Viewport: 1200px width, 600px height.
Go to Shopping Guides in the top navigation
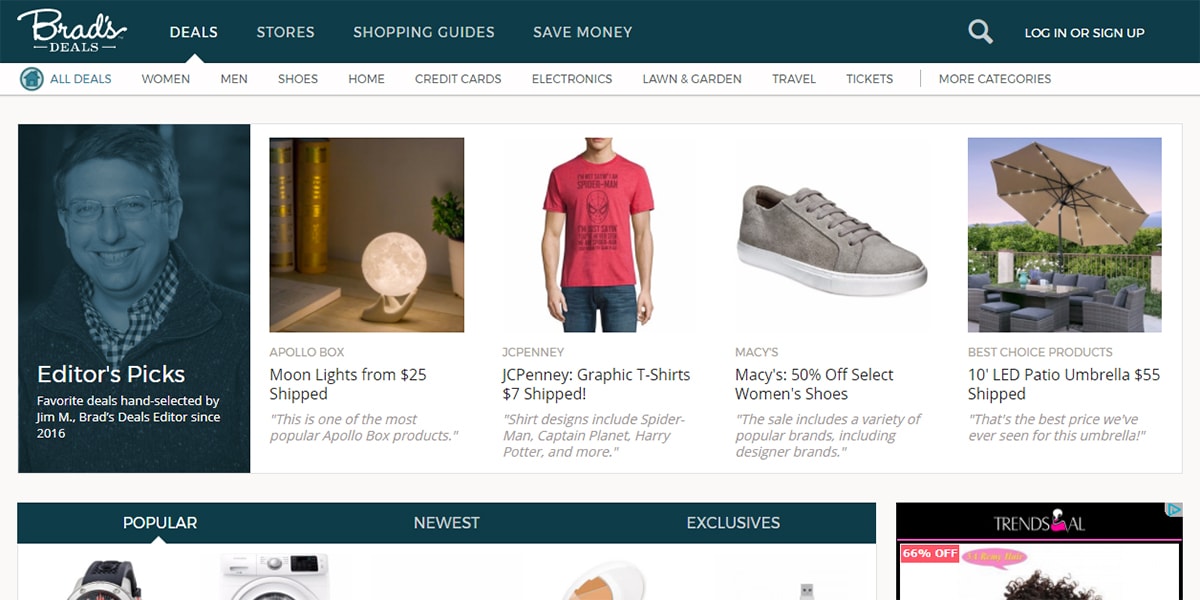pos(424,32)
